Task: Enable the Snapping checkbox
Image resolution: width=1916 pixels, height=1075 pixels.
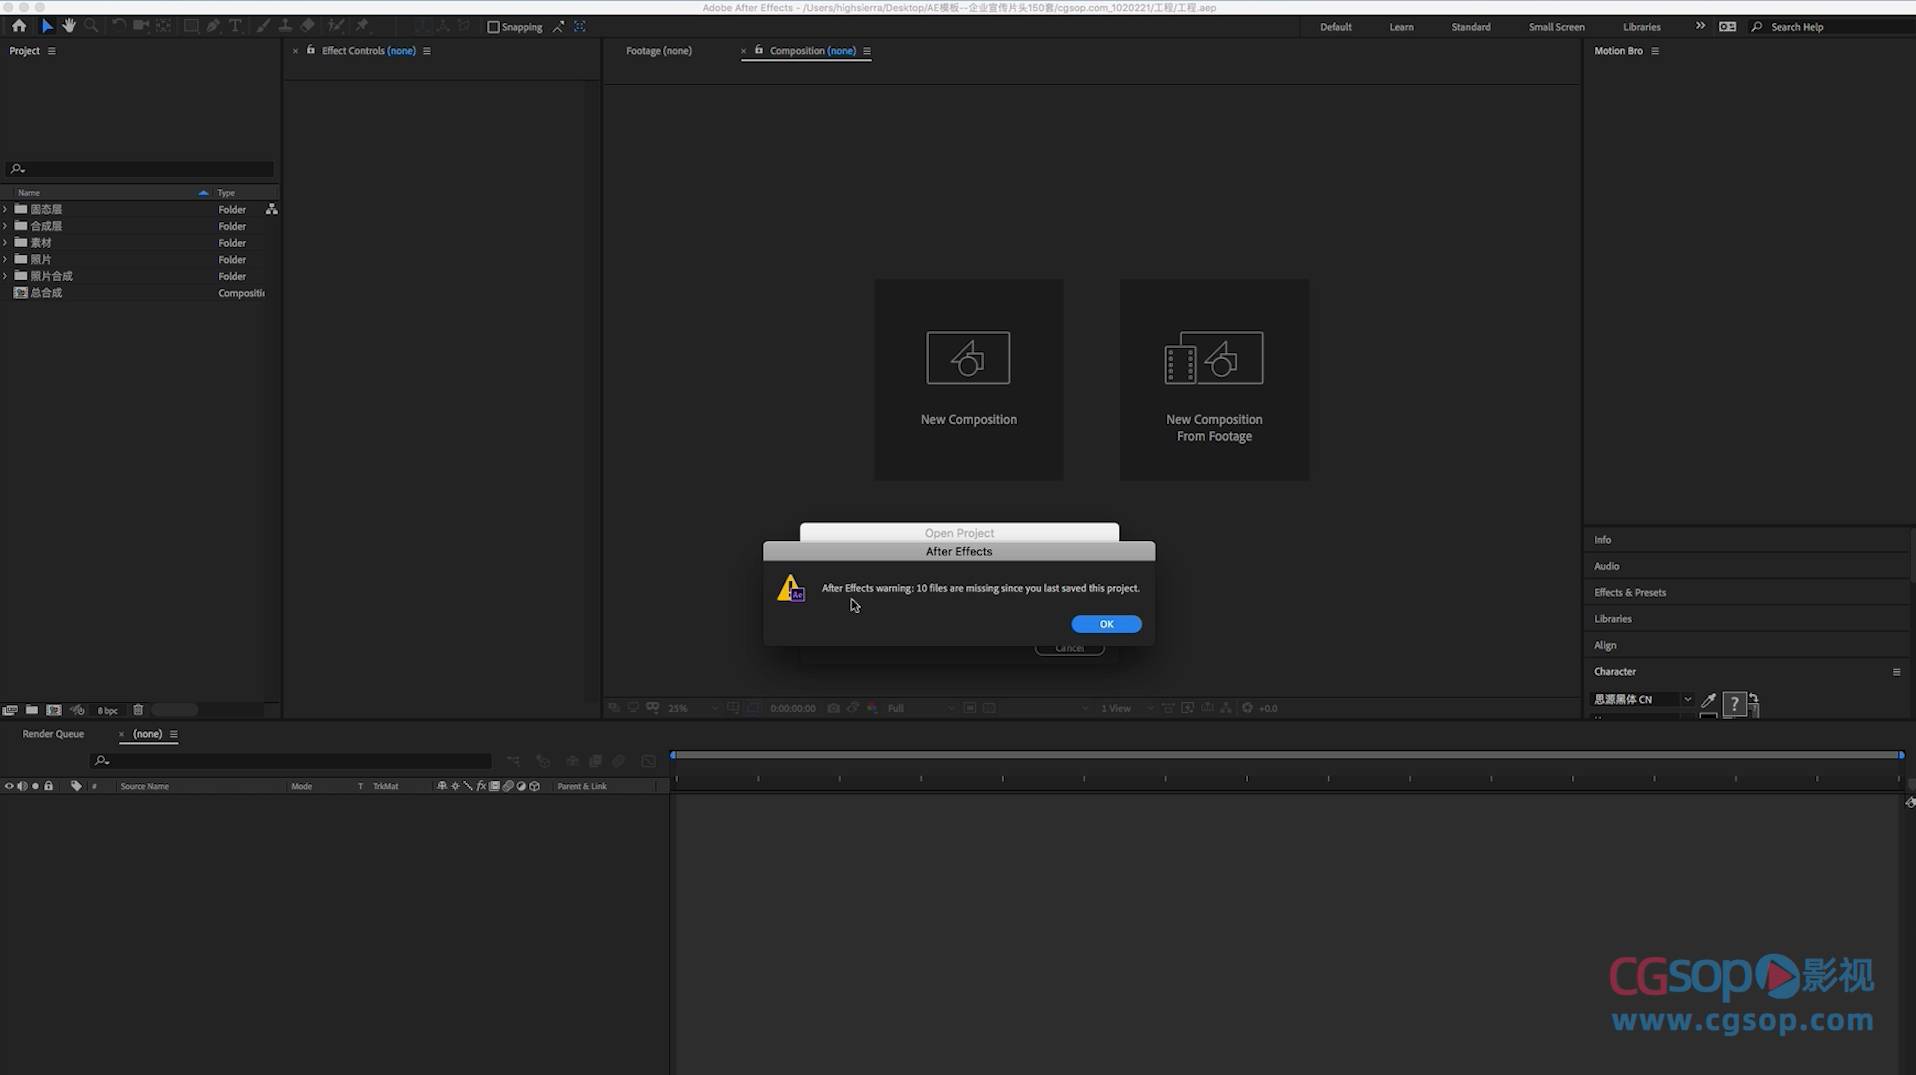Action: coord(493,27)
